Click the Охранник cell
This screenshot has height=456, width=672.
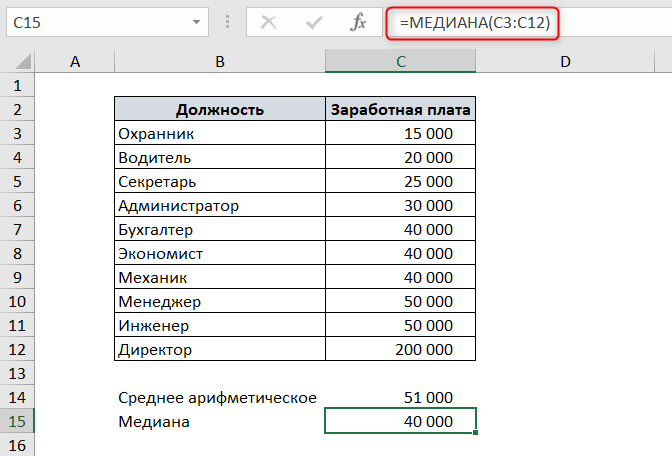pyautogui.click(x=220, y=133)
